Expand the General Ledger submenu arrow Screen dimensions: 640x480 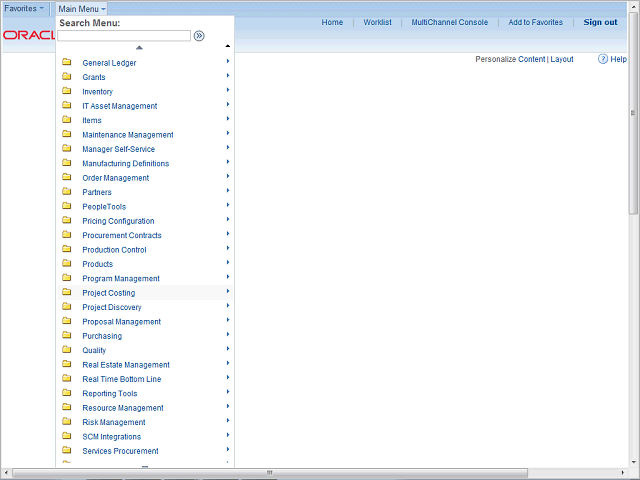[228, 61]
